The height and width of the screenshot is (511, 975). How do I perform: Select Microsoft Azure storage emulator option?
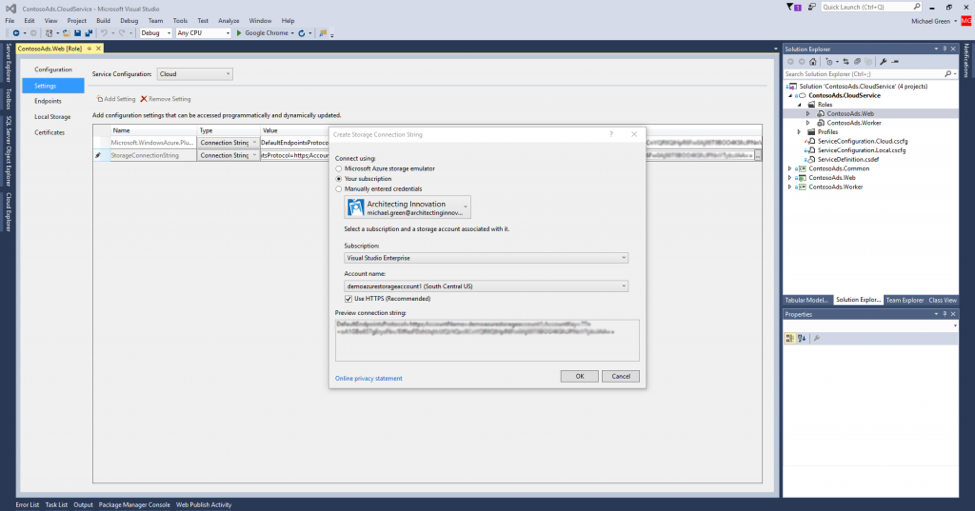tap(339, 168)
